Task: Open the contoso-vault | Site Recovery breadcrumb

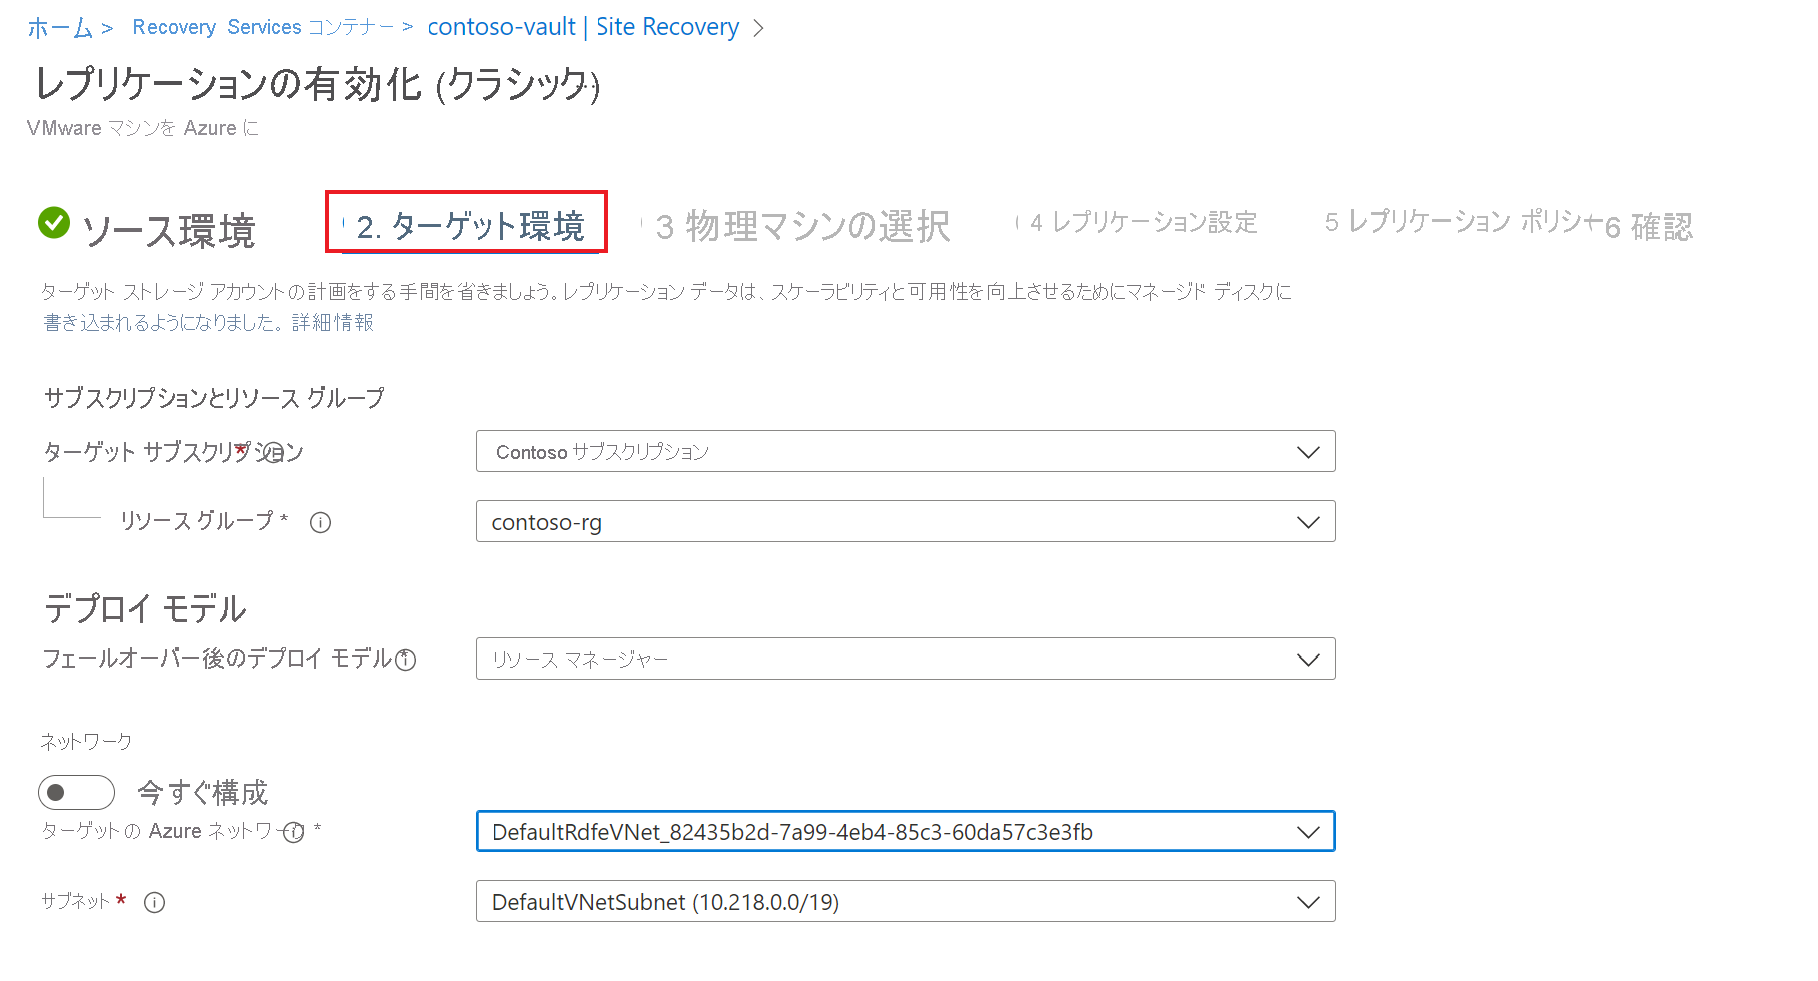Action: 583,27
